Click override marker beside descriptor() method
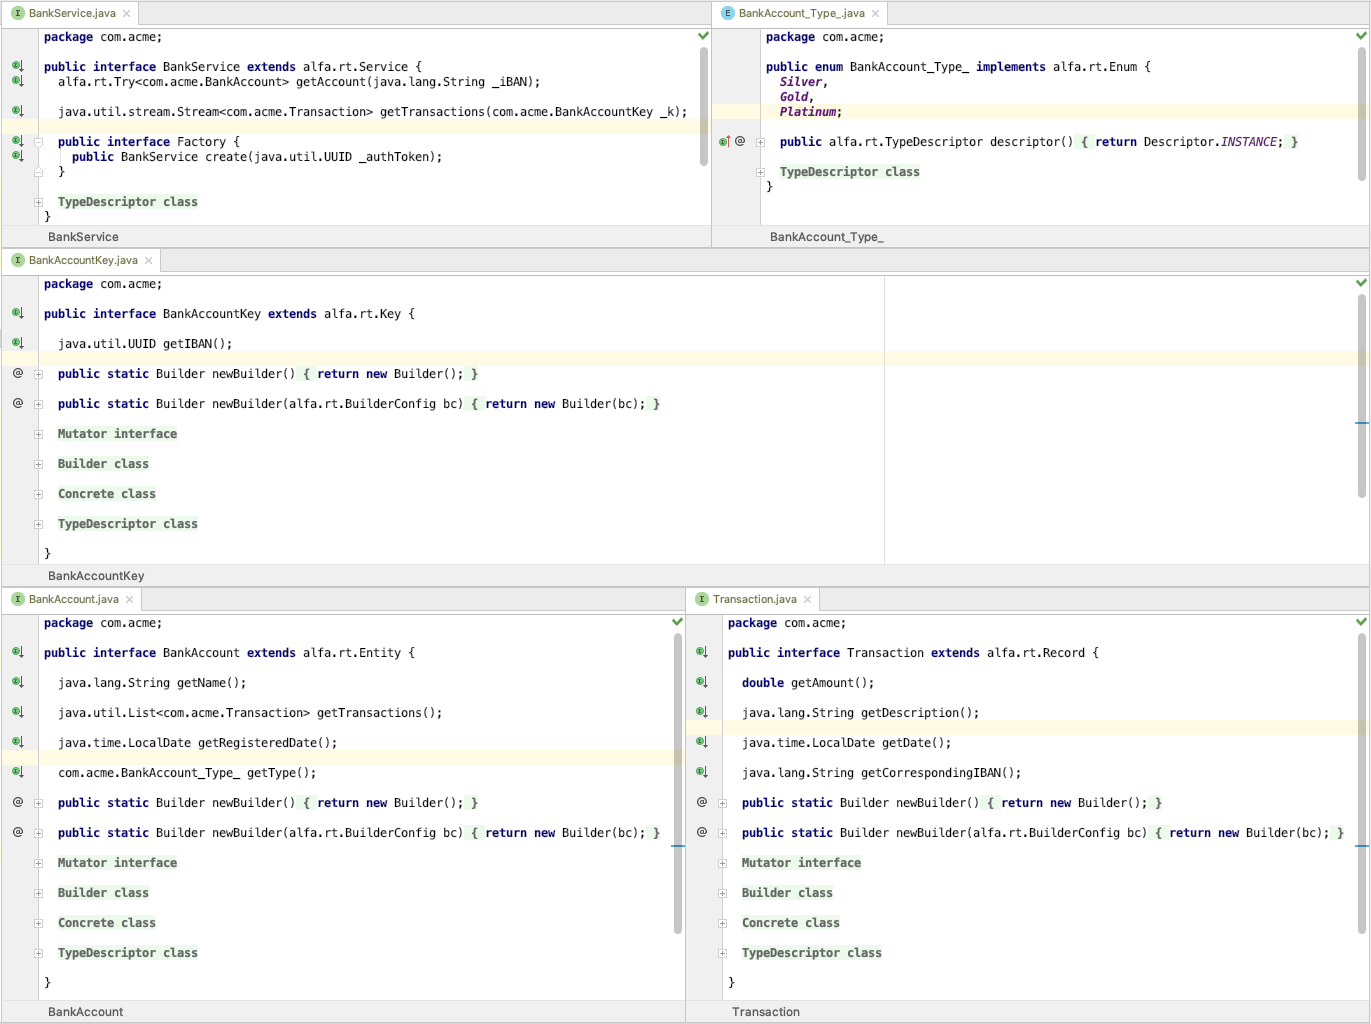The image size is (1371, 1024). [725, 141]
